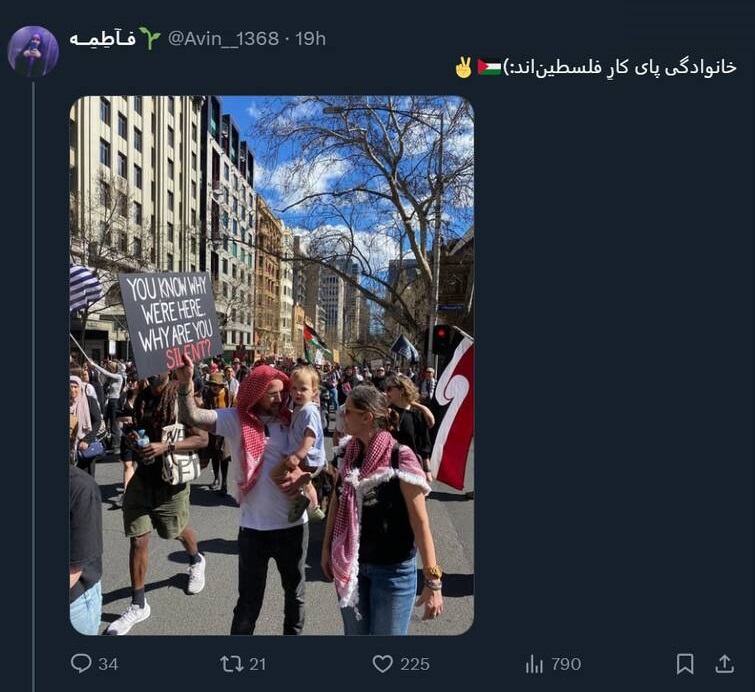Image resolution: width=755 pixels, height=692 pixels.
Task: Like the tweet with the heart icon
Action: (383, 664)
